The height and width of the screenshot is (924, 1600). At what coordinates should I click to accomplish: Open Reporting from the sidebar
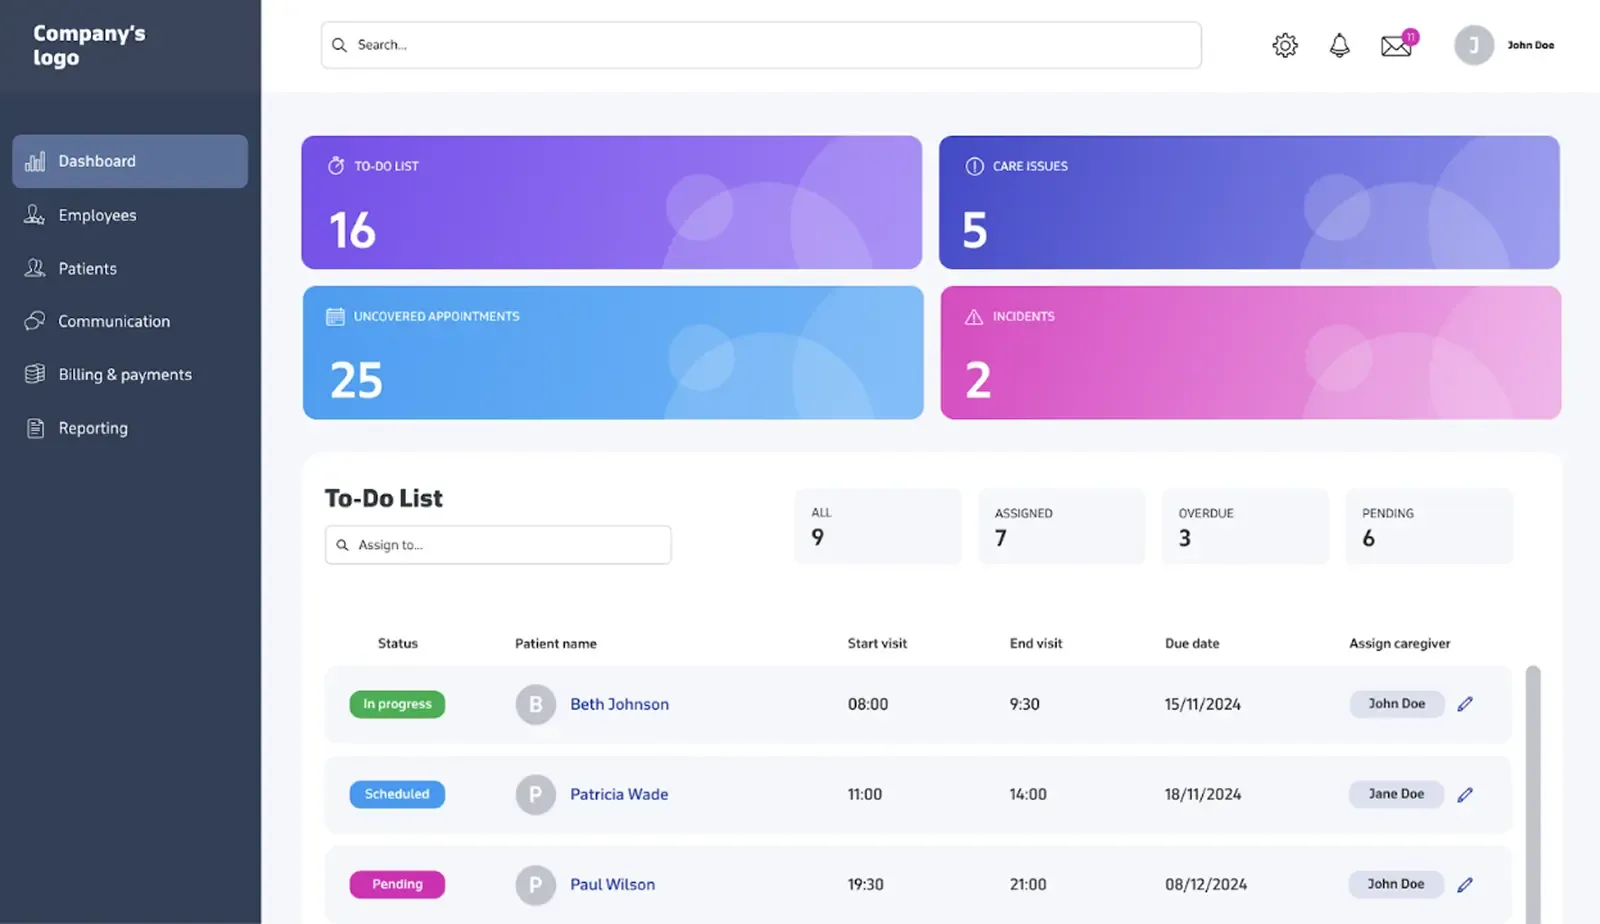tap(92, 428)
